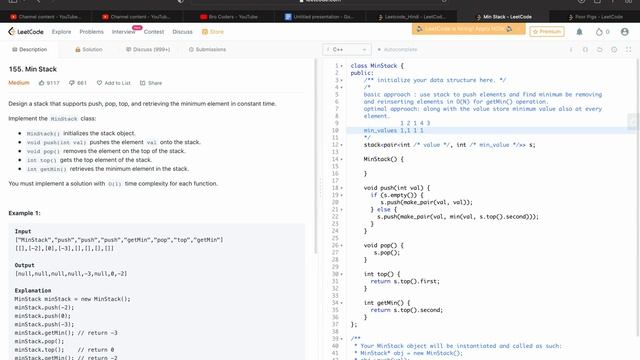The image size is (640, 360).
Task: Toggle the Autocomplete switch in the editor
Action: [379, 49]
